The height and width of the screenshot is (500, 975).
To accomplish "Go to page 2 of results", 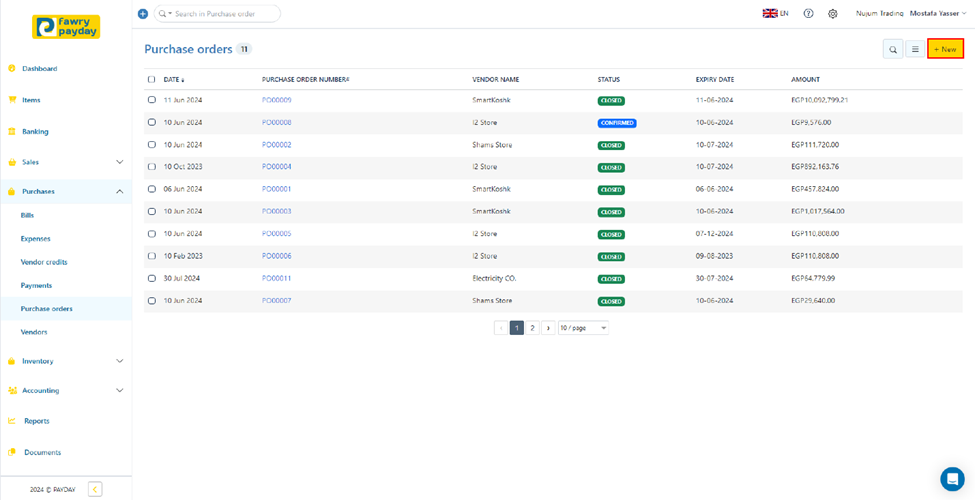I will click(532, 328).
